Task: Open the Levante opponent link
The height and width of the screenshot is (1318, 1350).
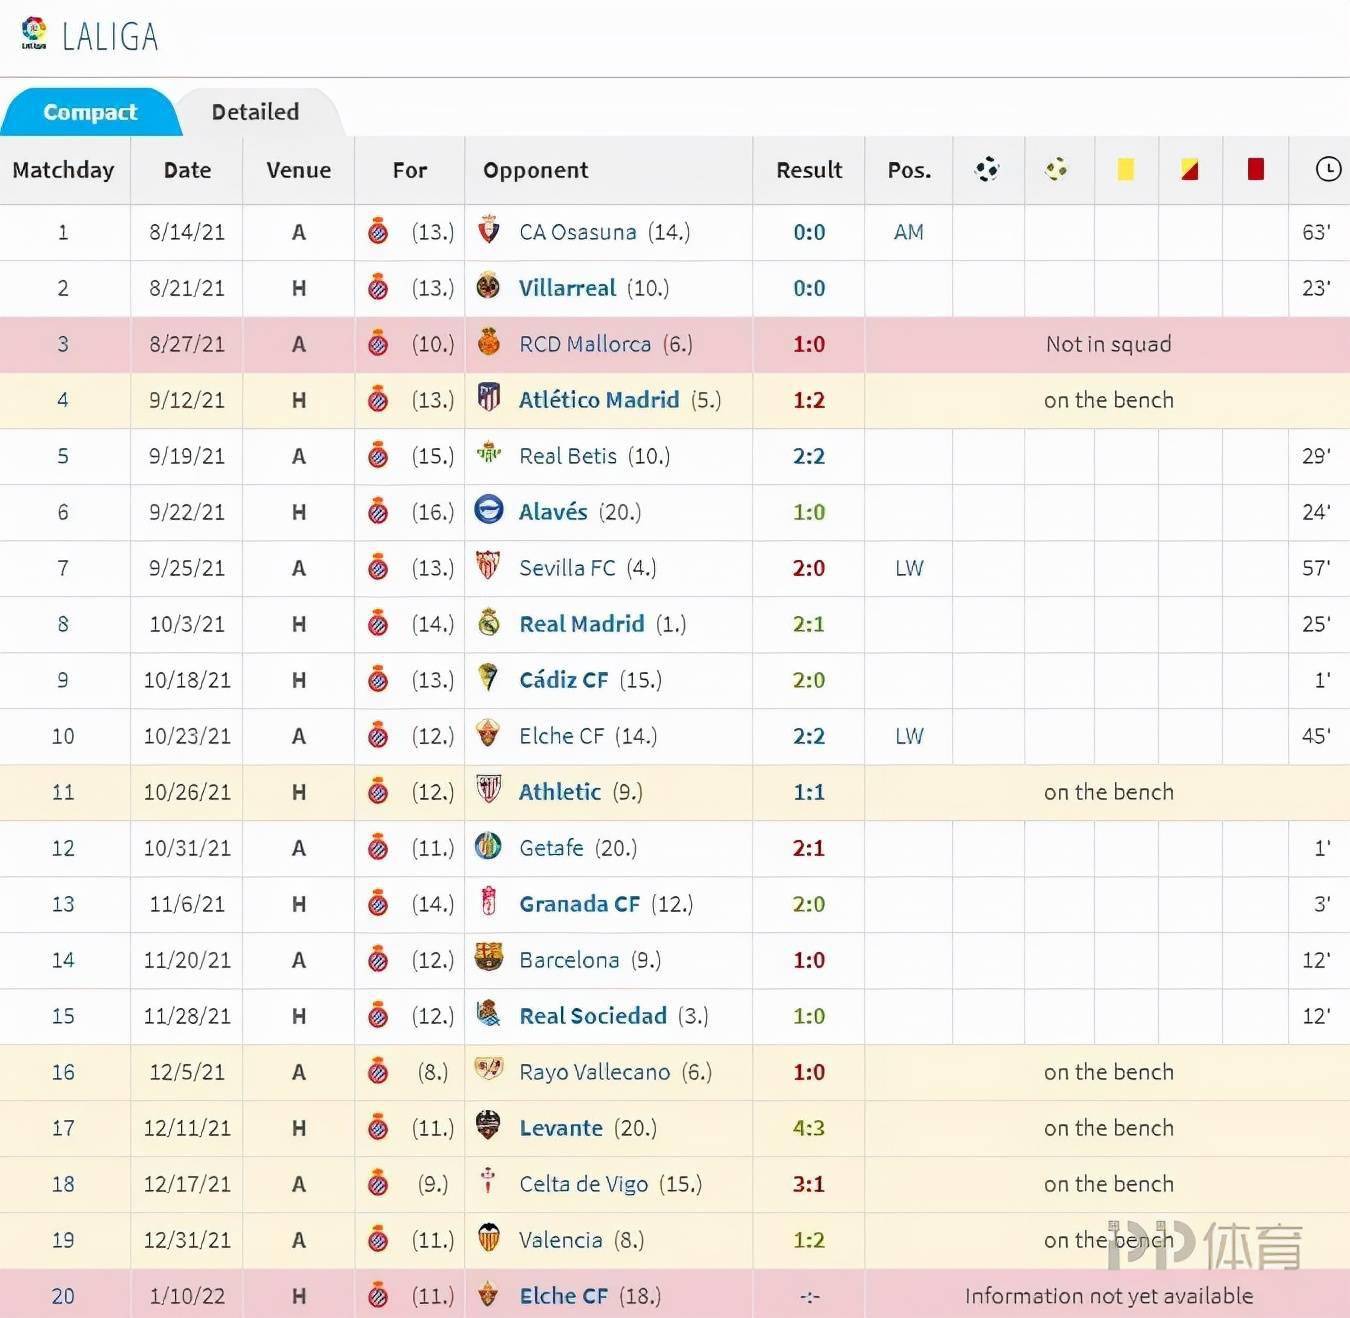Action: [x=561, y=1128]
